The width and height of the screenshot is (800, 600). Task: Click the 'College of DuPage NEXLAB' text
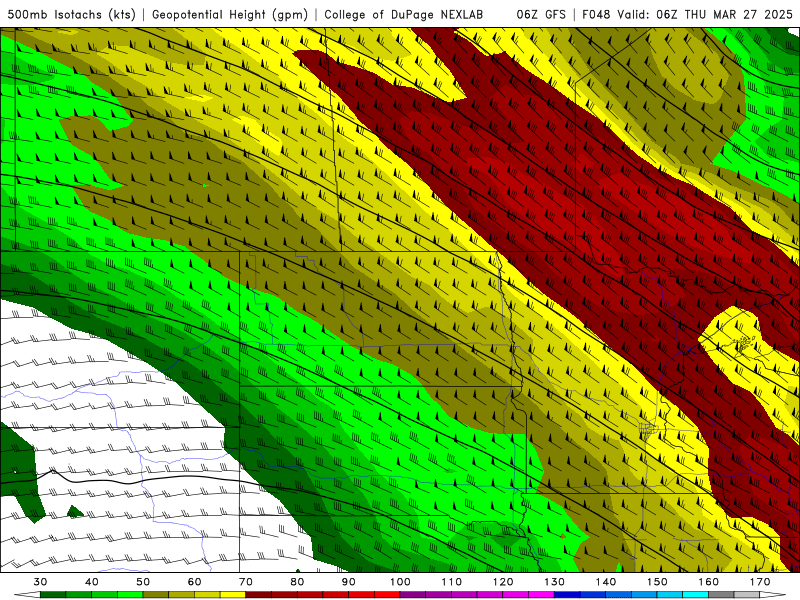[x=403, y=14]
